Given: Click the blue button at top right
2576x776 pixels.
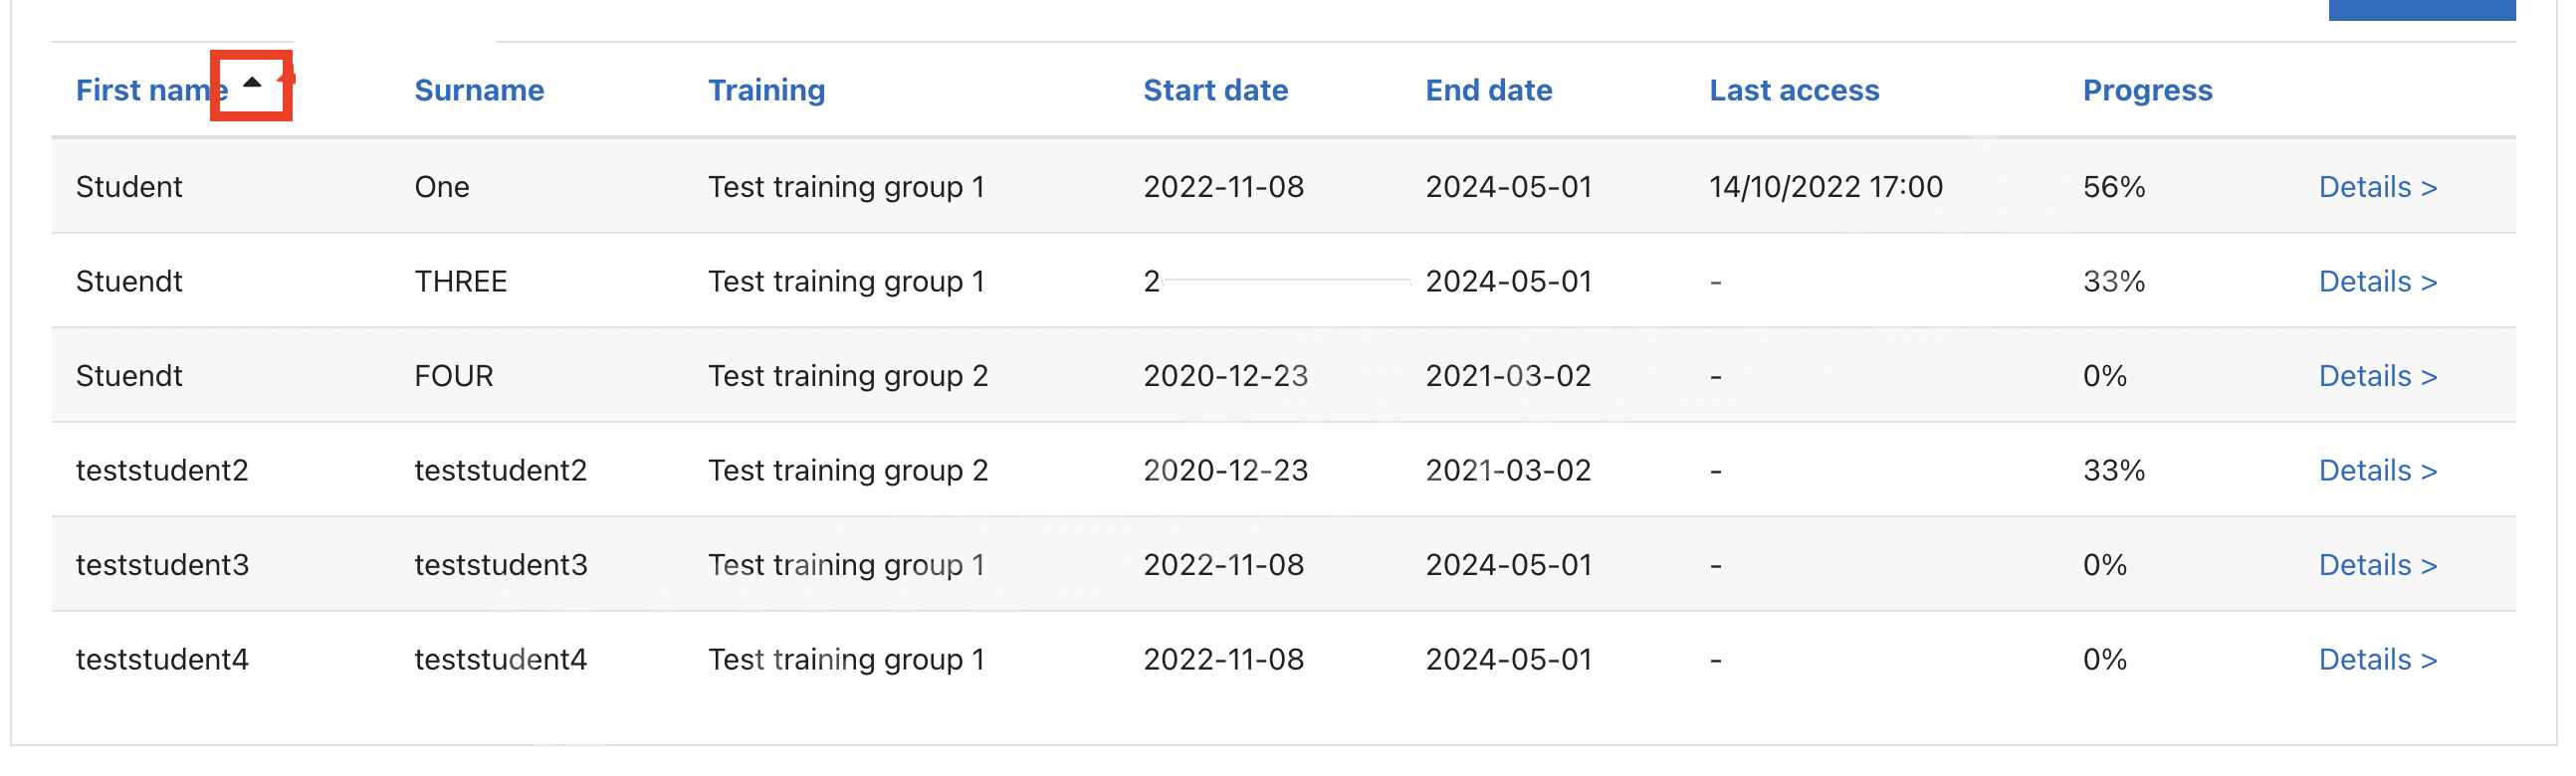Looking at the screenshot, I should pos(2421,10).
